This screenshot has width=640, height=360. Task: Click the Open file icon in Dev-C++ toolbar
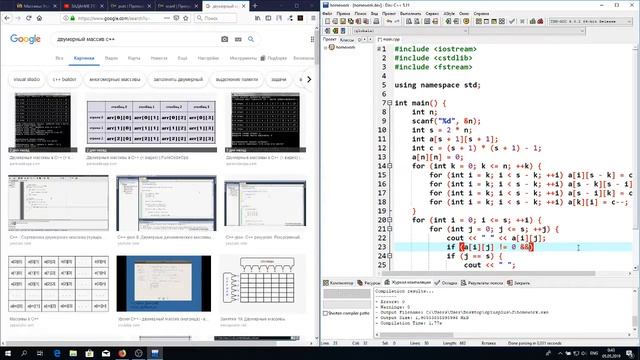[x=335, y=21]
